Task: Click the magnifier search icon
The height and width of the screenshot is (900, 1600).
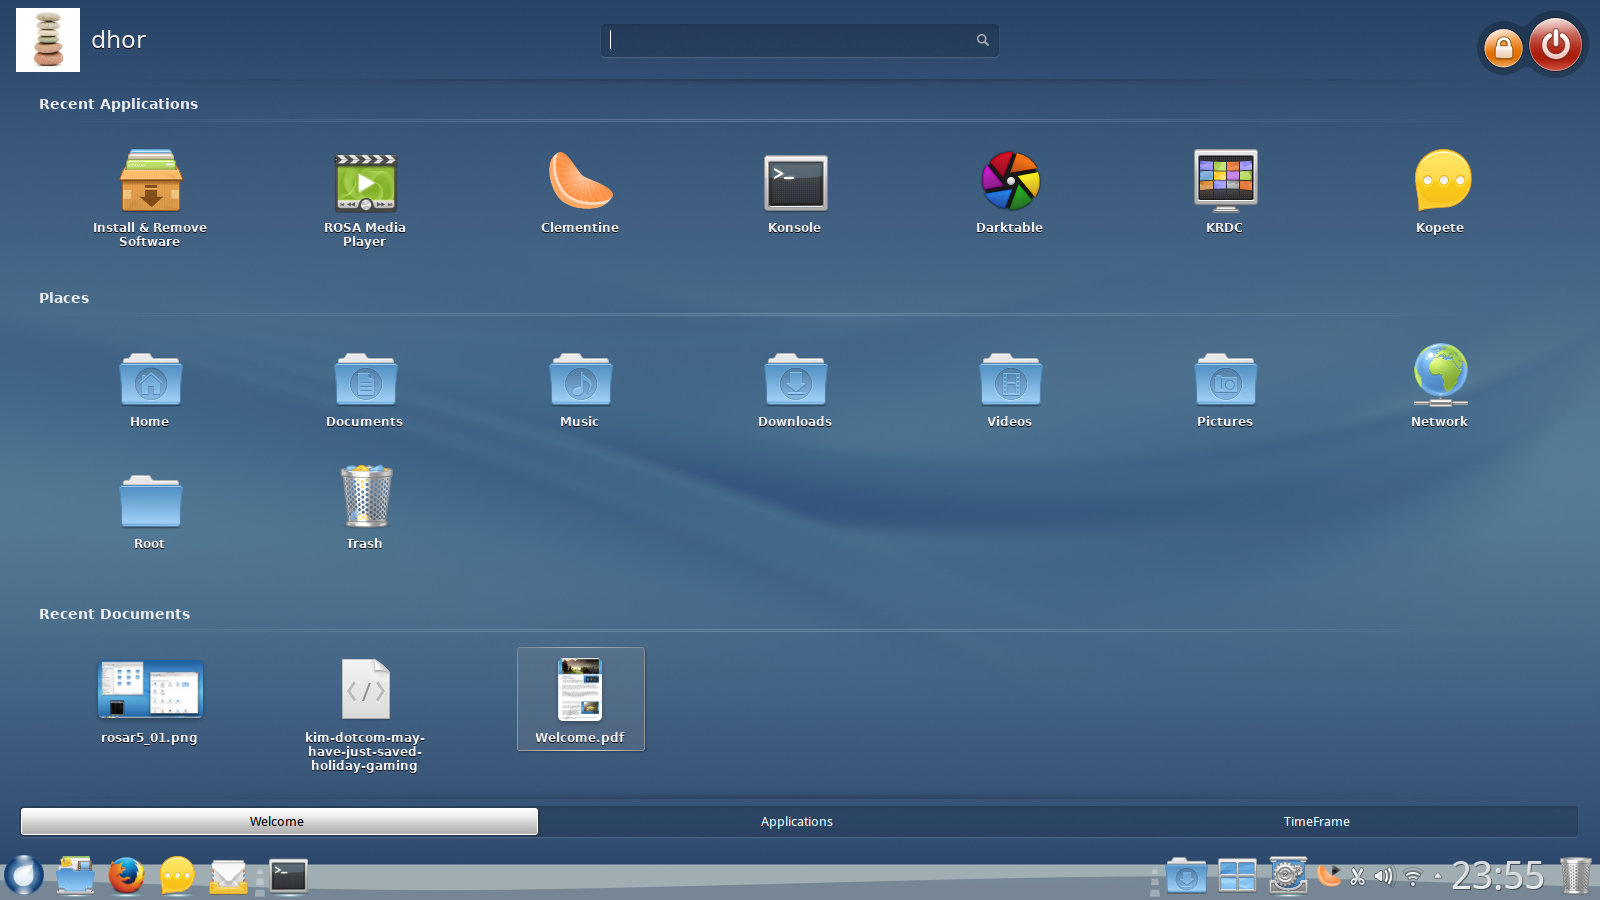Action: point(983,40)
